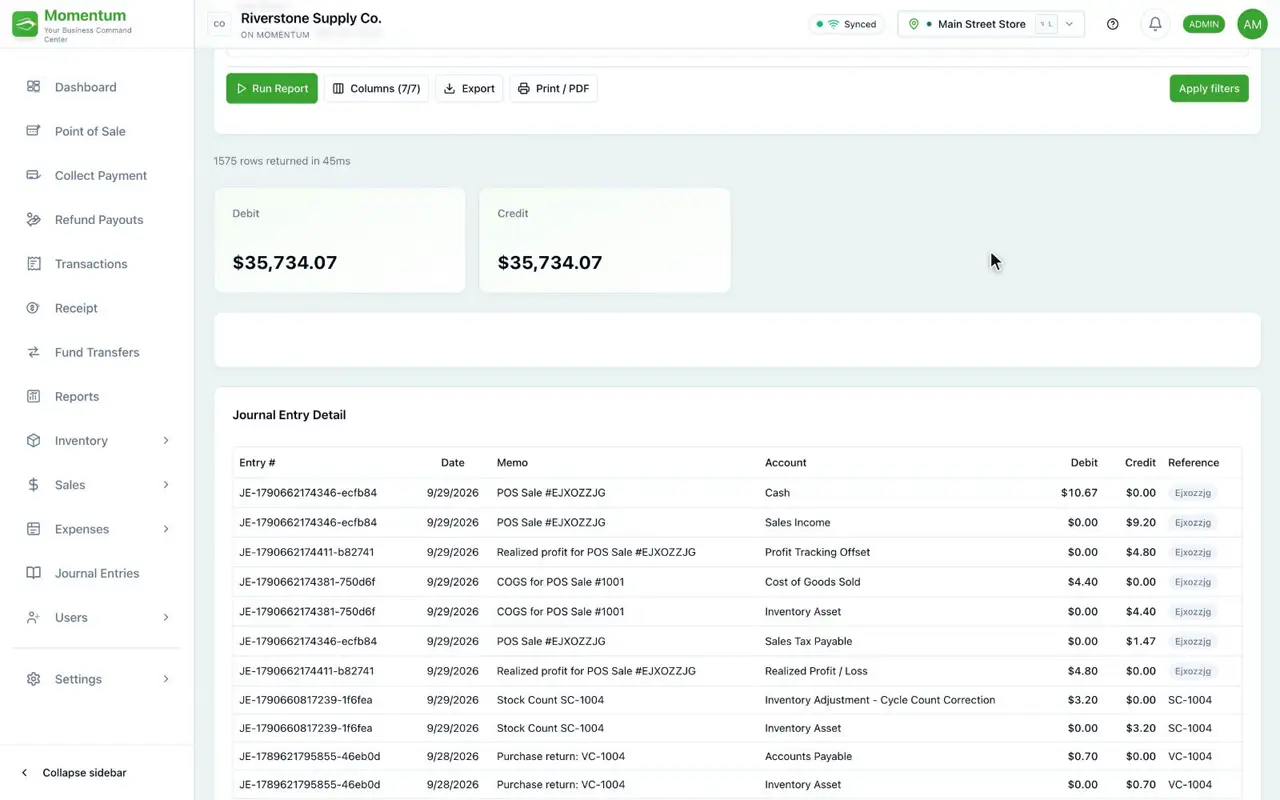Click the Sales Income account cell
Image resolution: width=1280 pixels, height=800 pixels.
pyautogui.click(x=797, y=522)
